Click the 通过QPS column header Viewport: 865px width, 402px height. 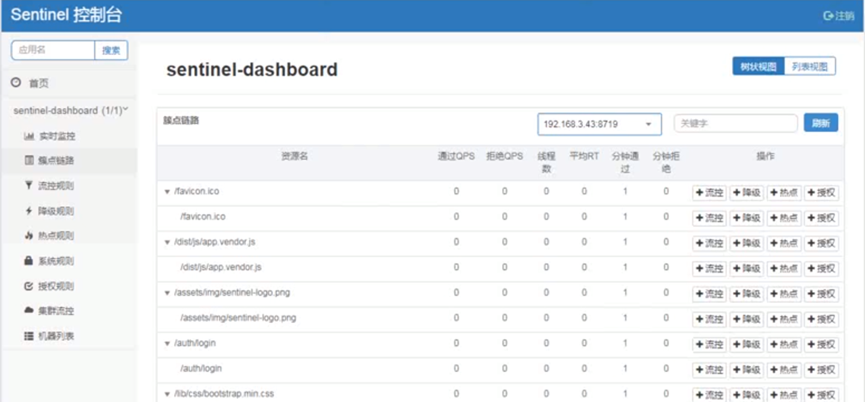[x=456, y=157]
